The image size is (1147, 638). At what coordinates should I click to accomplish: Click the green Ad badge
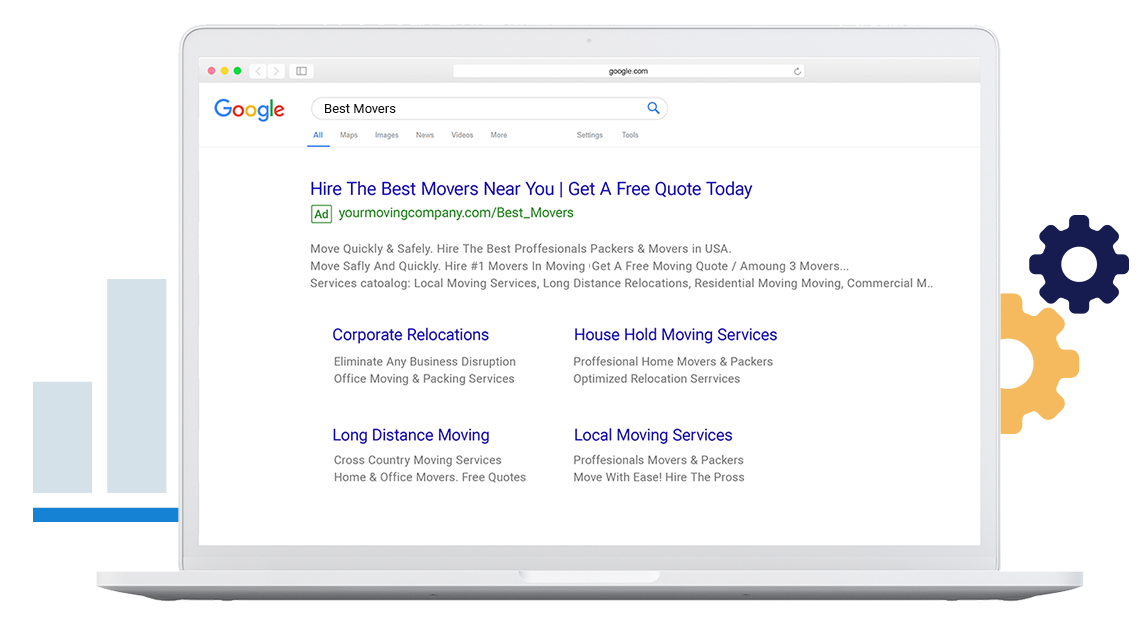point(321,214)
